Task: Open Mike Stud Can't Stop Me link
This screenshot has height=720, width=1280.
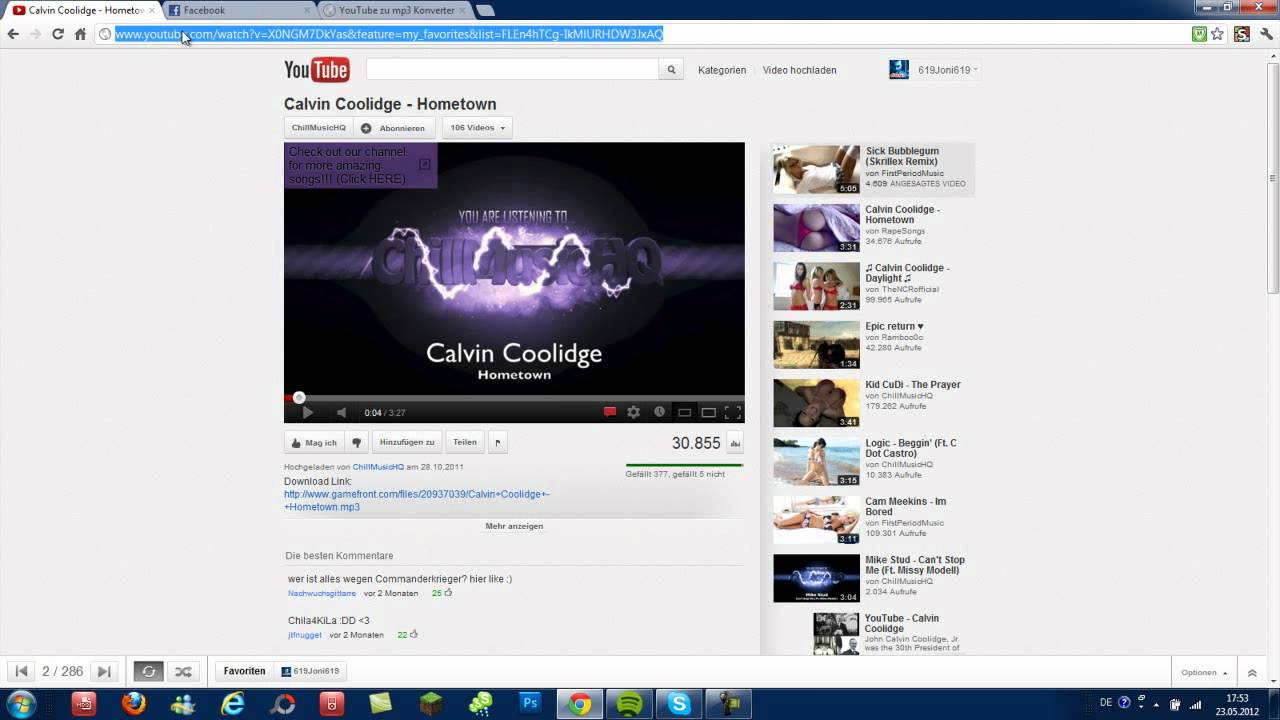Action: pos(915,565)
